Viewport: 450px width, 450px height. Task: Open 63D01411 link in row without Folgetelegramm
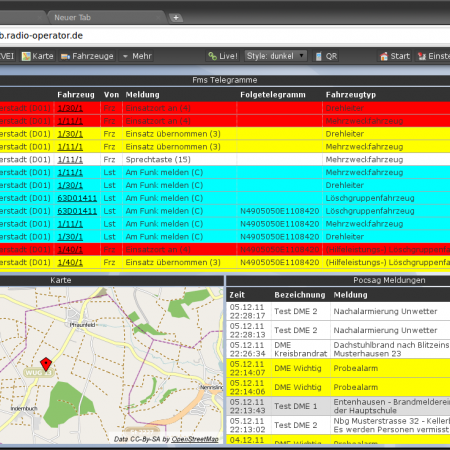point(77,198)
